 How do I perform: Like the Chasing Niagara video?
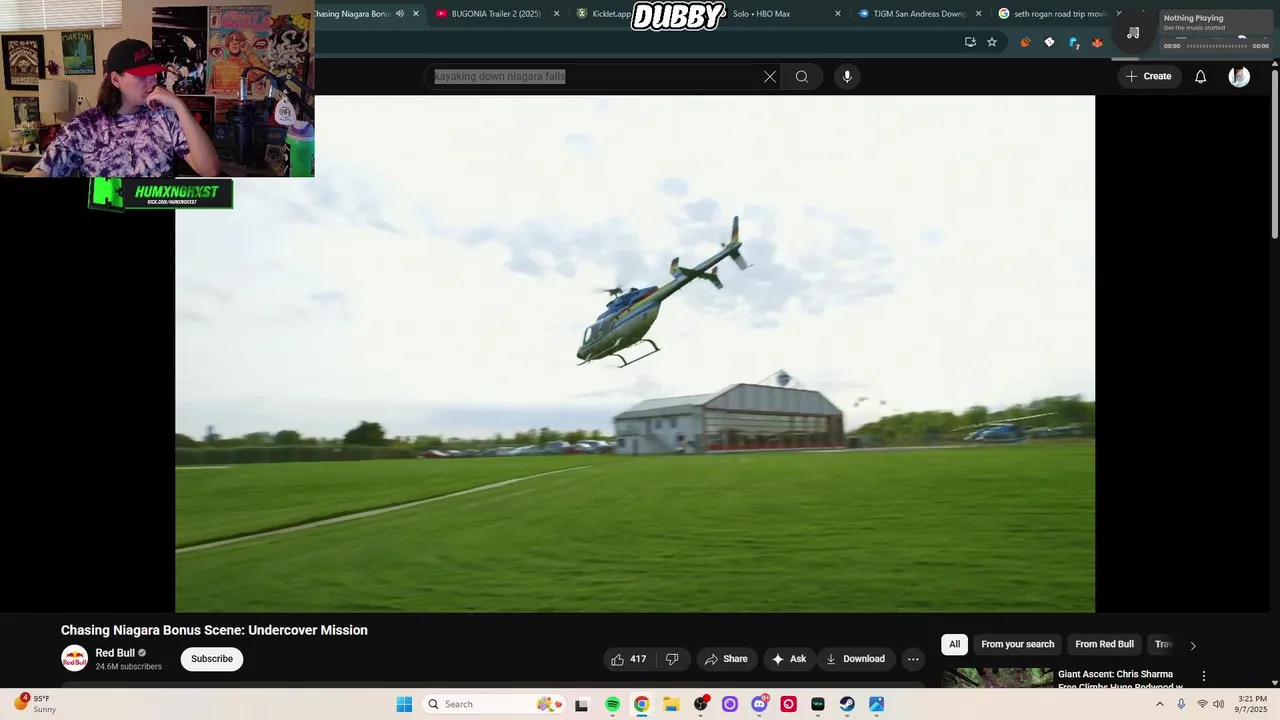(x=628, y=659)
